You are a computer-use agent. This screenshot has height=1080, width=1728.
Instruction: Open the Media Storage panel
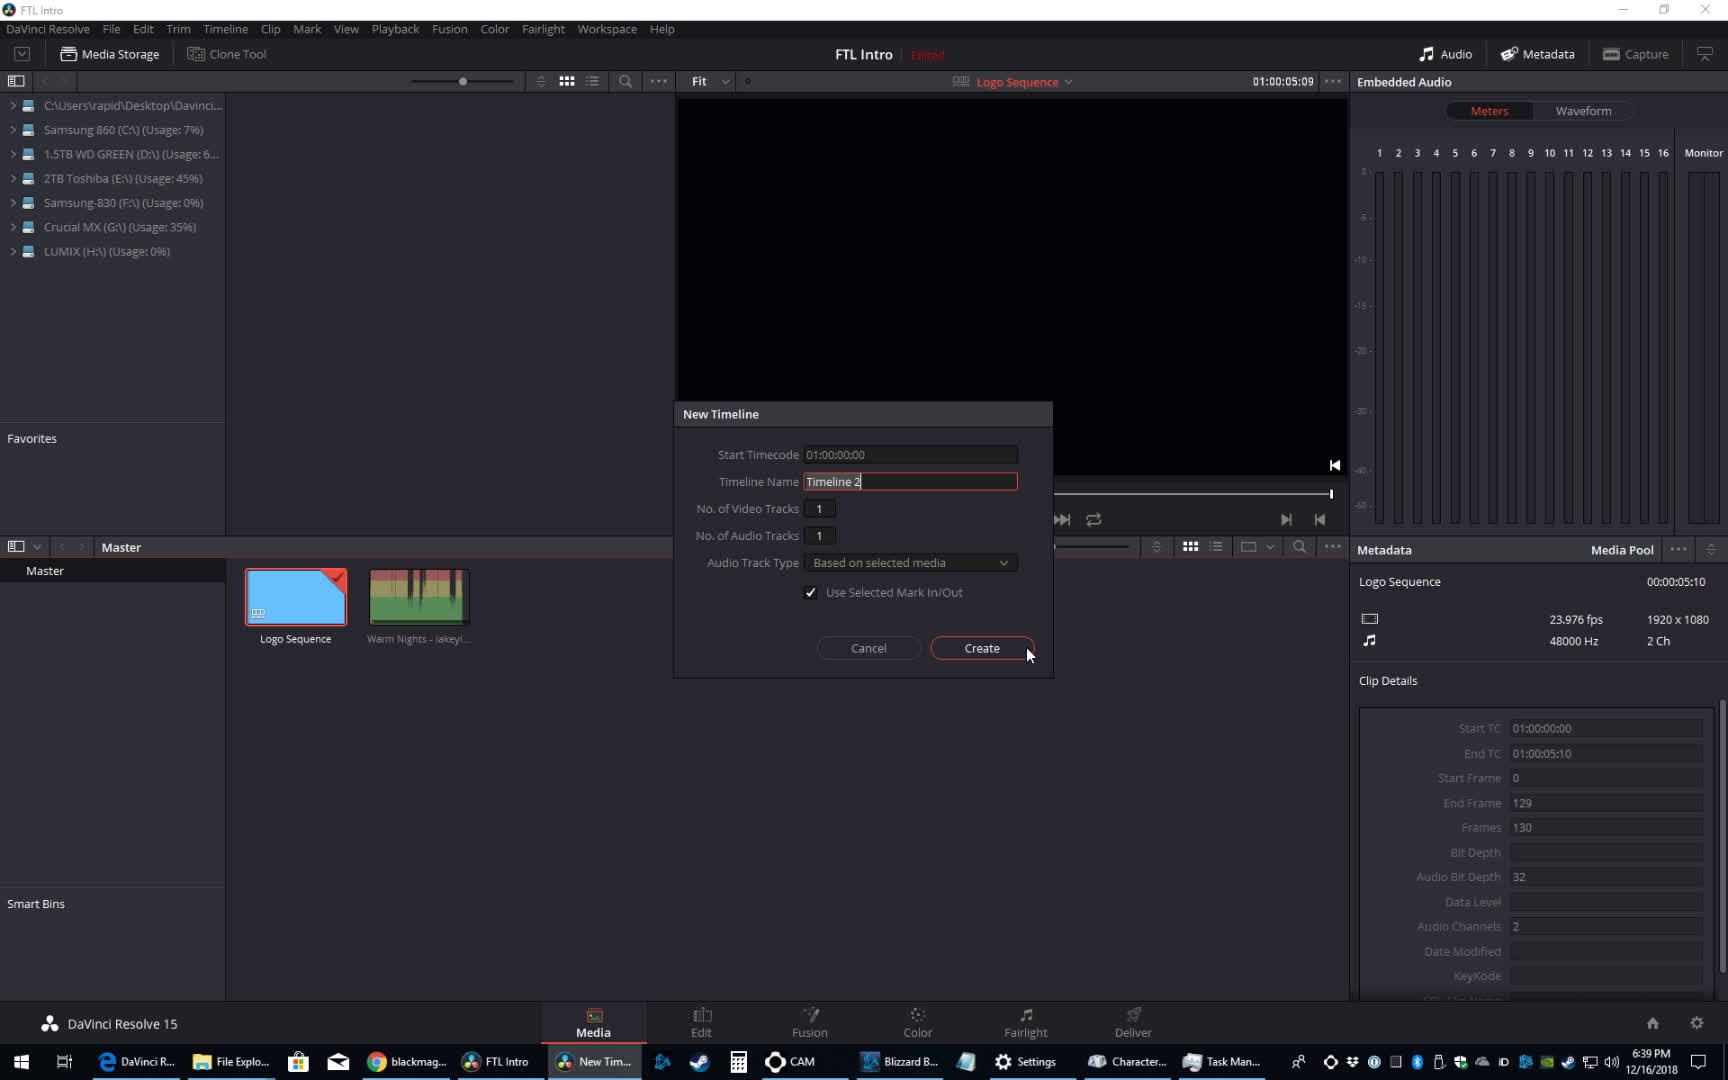point(109,54)
